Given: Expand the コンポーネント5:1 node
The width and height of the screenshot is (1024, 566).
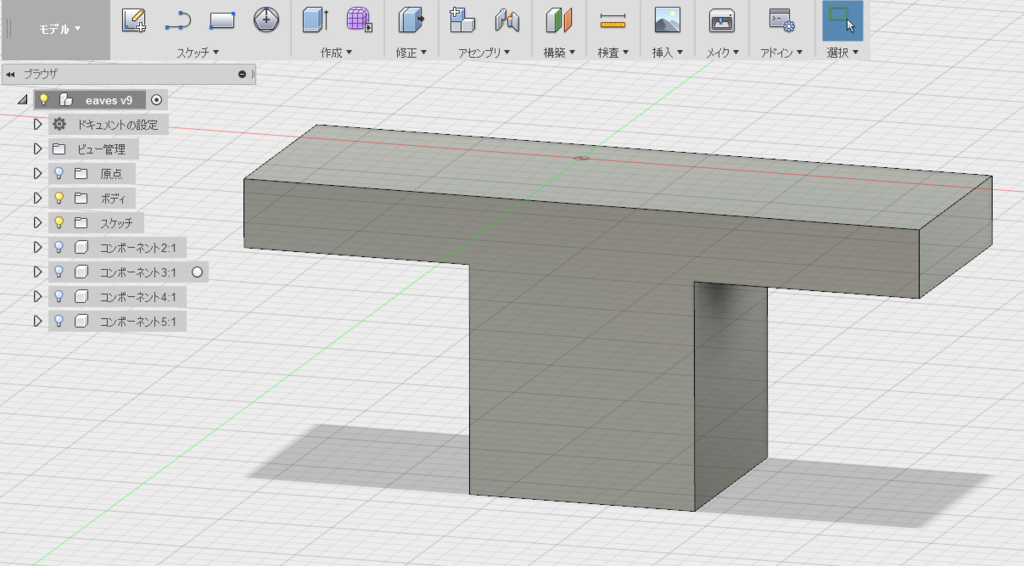Looking at the screenshot, I should [37, 321].
